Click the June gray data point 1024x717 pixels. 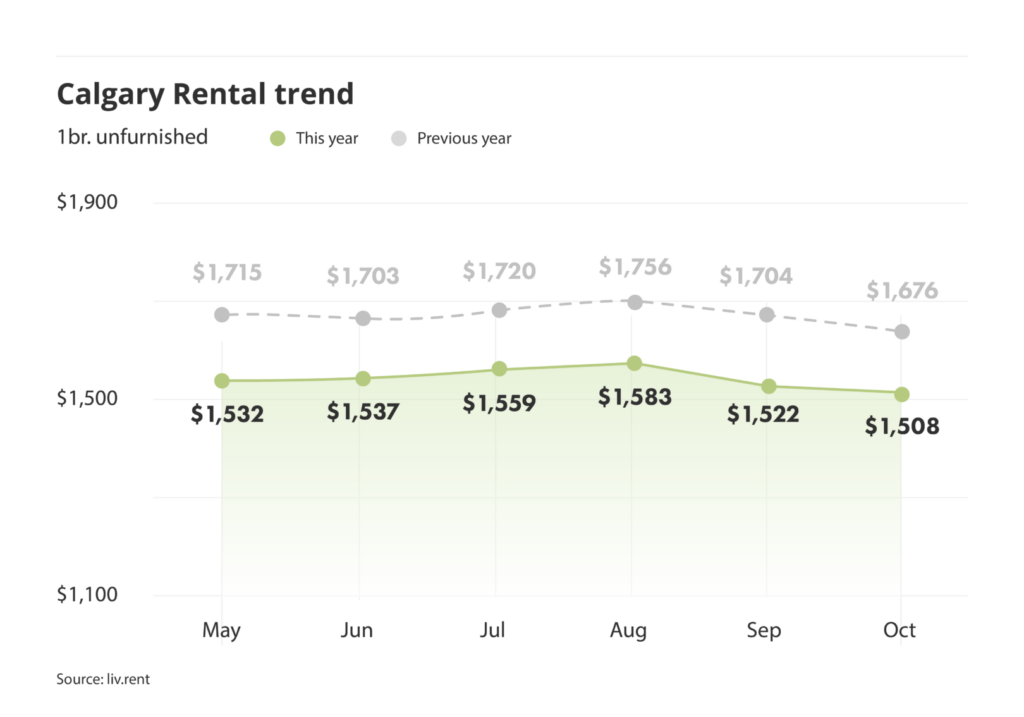364,318
